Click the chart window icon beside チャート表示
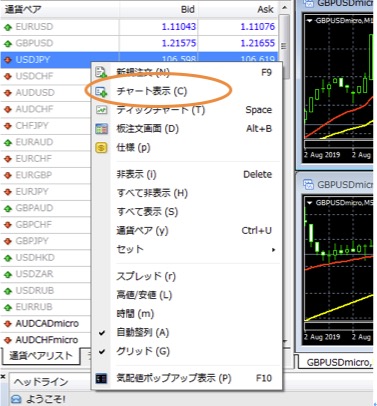377x406 pixels. pyautogui.click(x=101, y=91)
